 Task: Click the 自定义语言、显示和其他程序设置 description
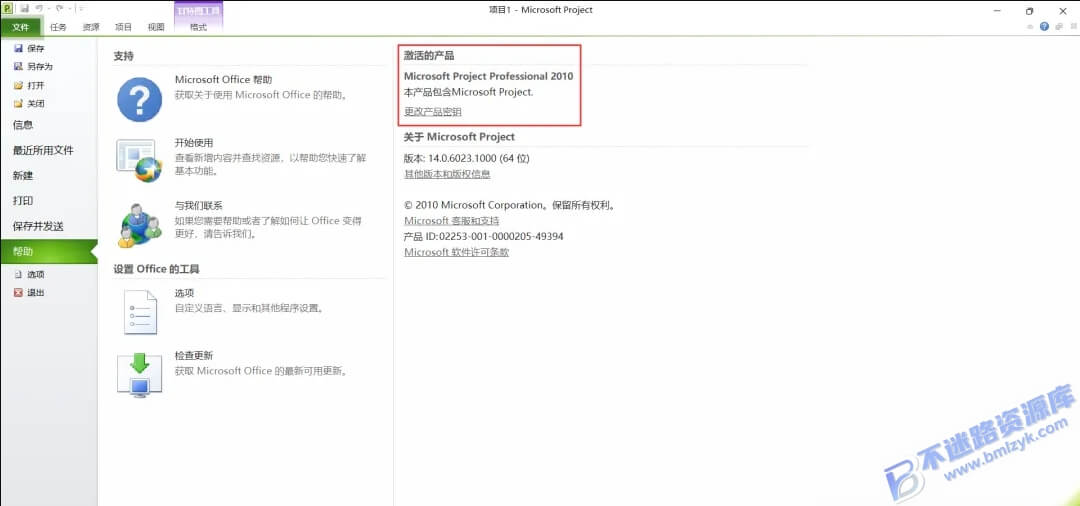tap(249, 308)
